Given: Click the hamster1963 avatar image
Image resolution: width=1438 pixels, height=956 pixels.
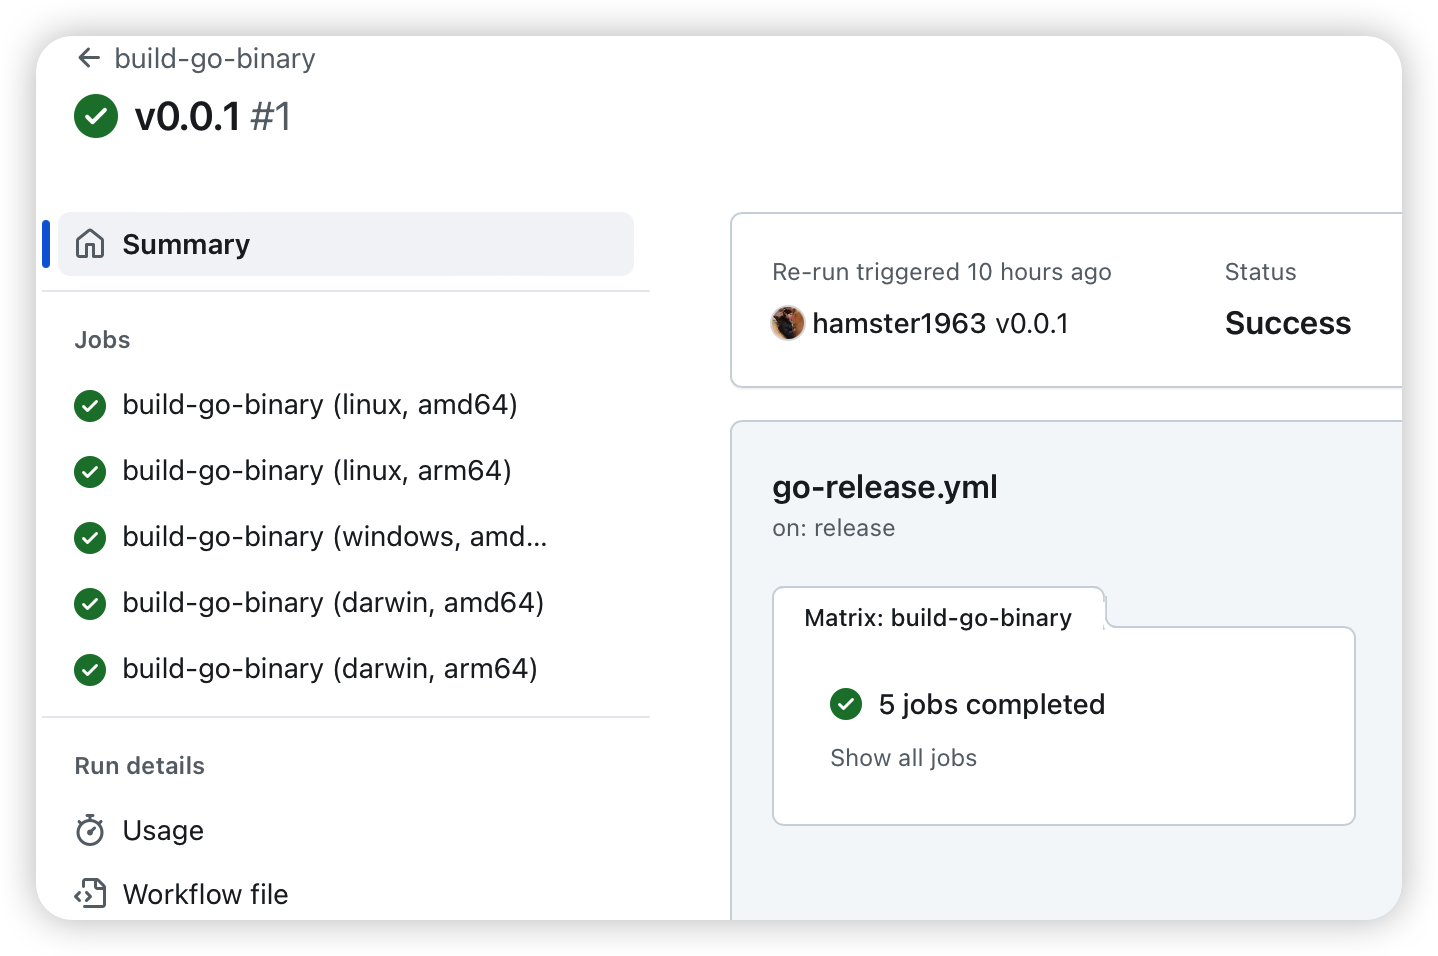Looking at the screenshot, I should click(x=788, y=323).
